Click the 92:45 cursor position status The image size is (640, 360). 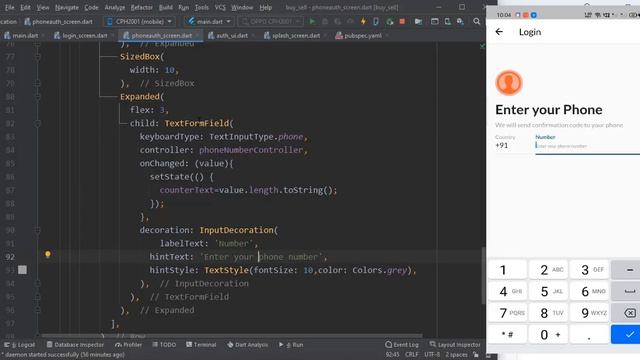point(392,355)
